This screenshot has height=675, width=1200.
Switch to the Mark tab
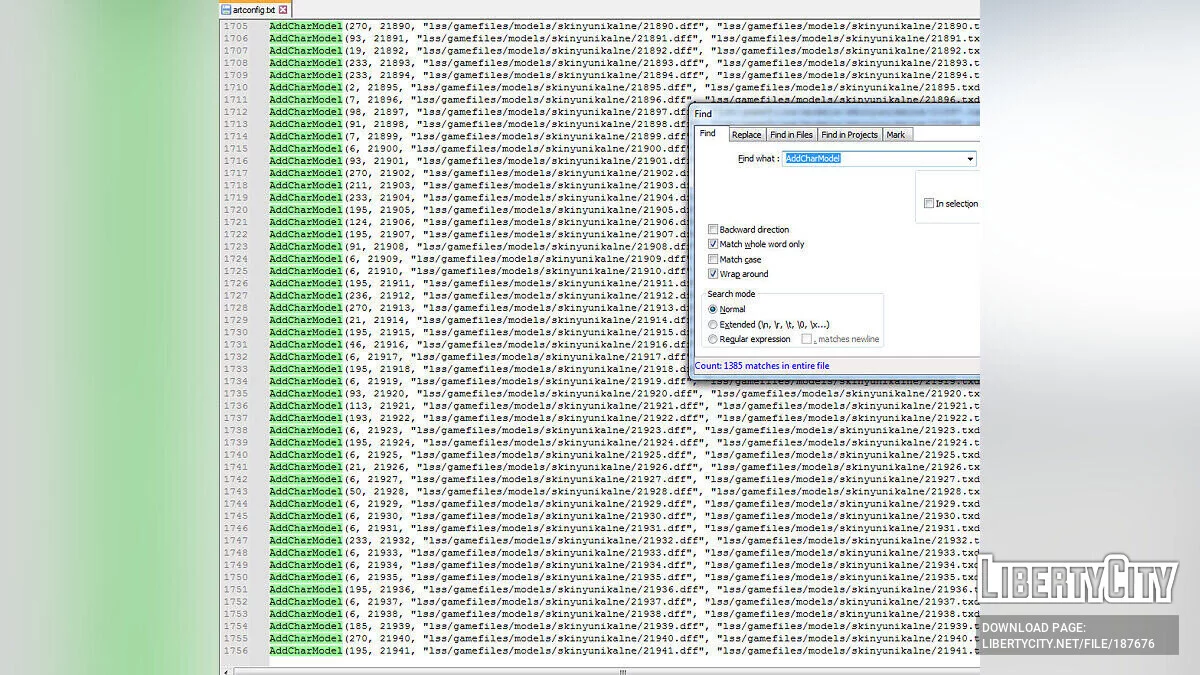pos(896,135)
